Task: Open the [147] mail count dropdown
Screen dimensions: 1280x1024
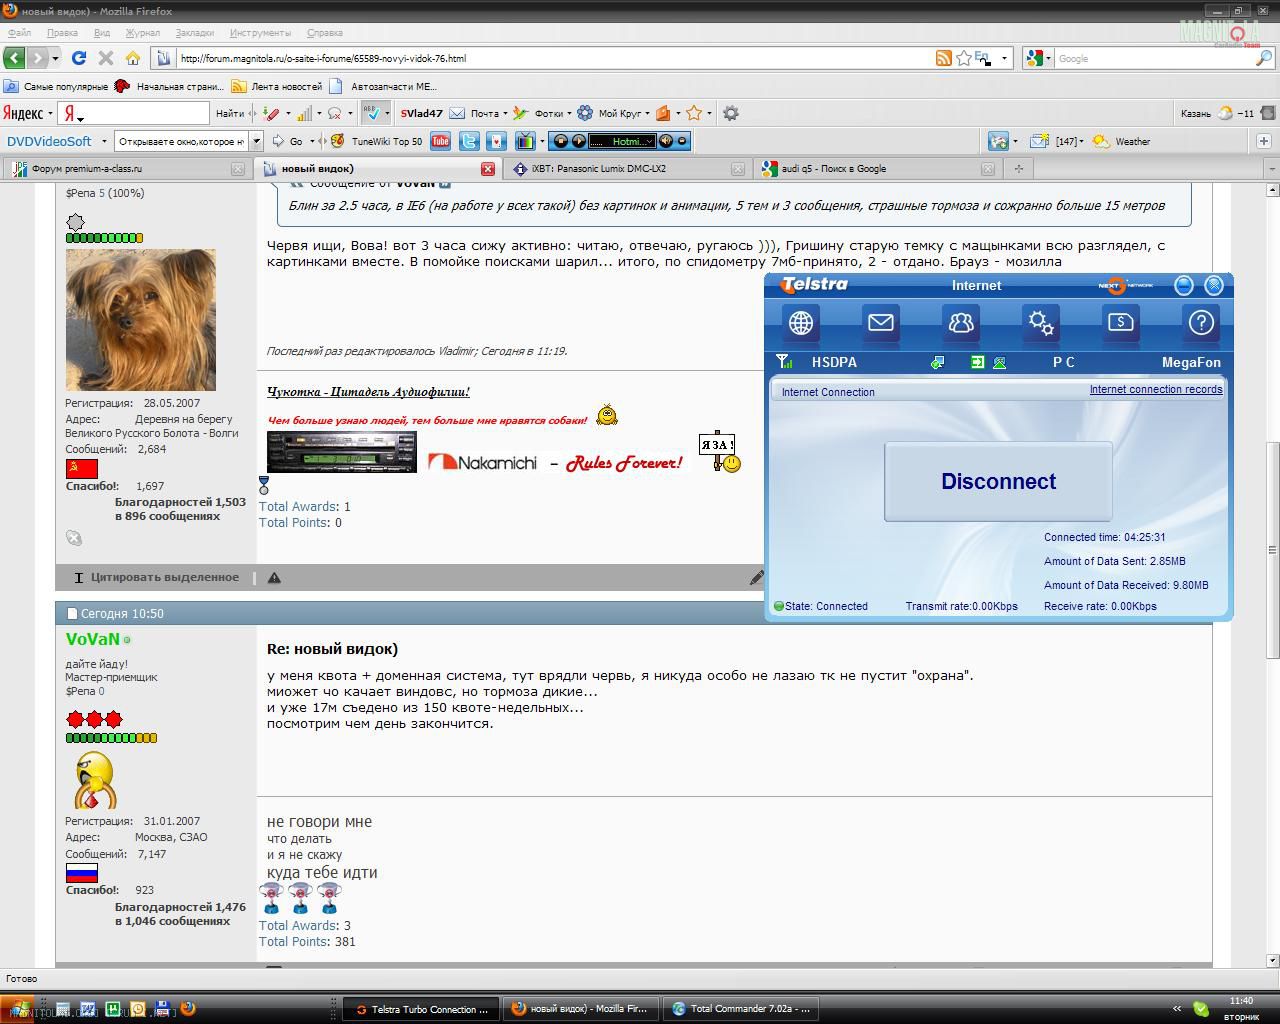Action: click(x=1081, y=141)
